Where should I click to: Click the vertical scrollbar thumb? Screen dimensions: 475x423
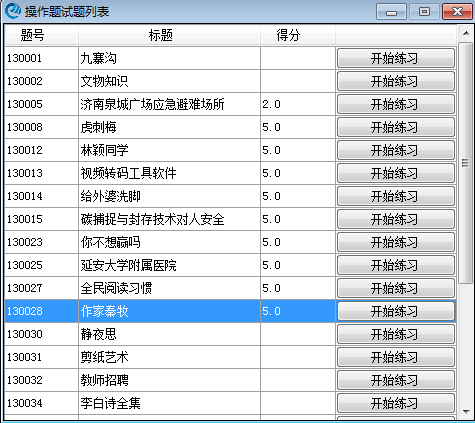(x=466, y=163)
